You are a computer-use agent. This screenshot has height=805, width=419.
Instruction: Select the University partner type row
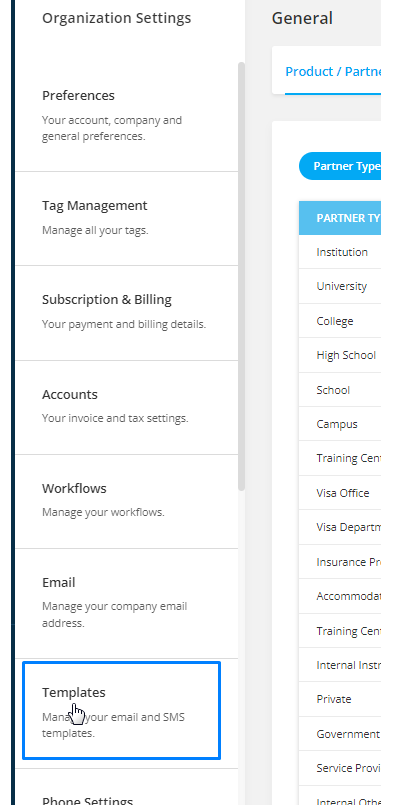[x=340, y=286]
